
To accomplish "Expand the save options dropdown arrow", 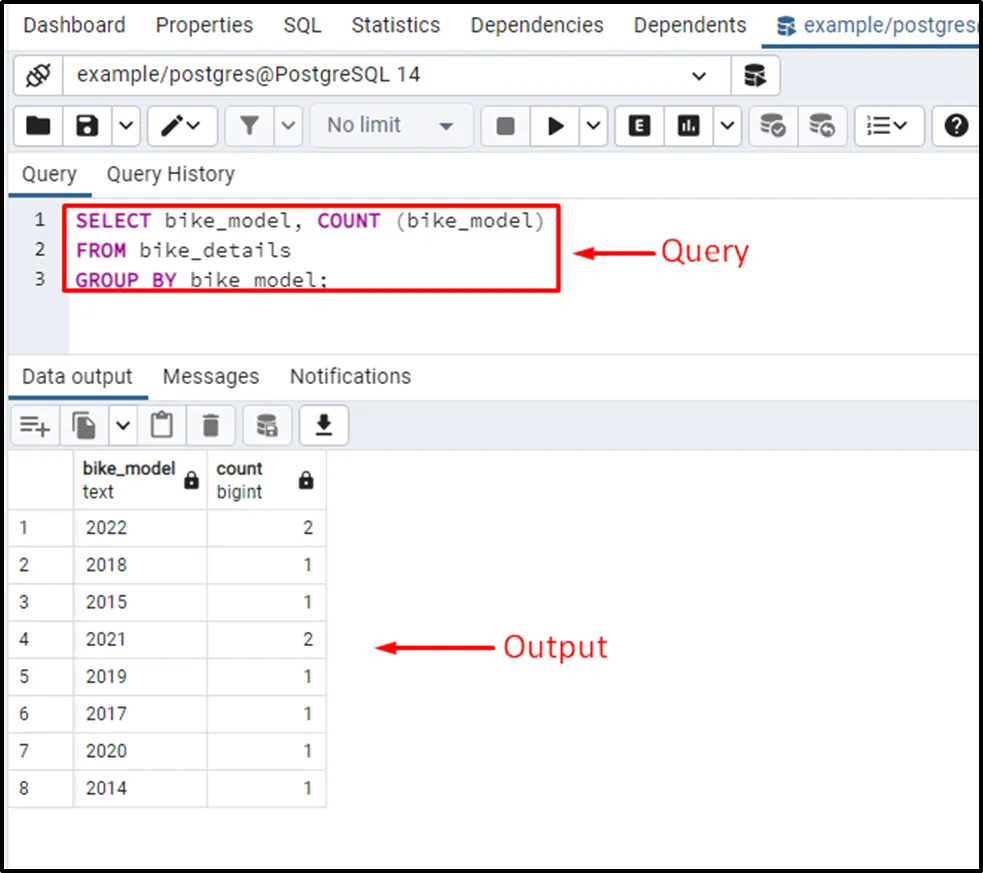I will pos(126,126).
